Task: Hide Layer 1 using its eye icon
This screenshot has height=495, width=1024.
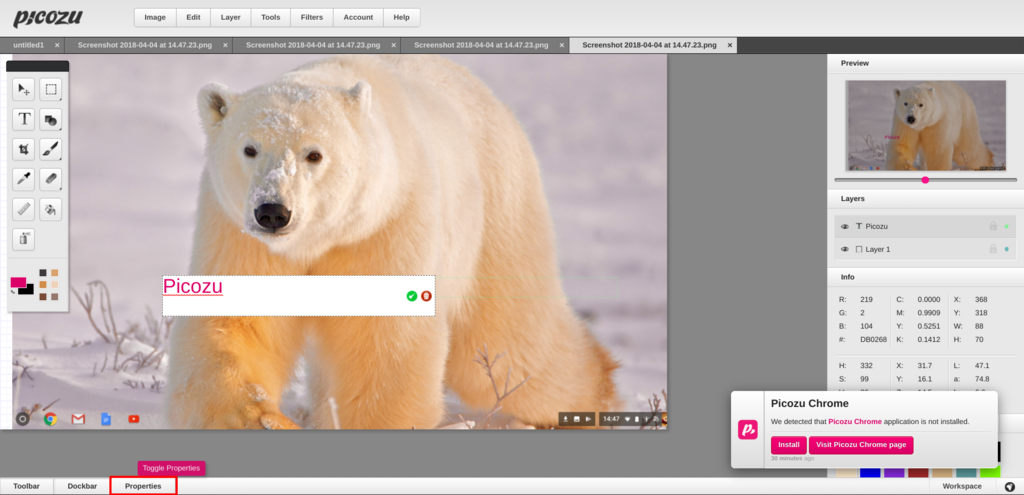Action: click(844, 249)
